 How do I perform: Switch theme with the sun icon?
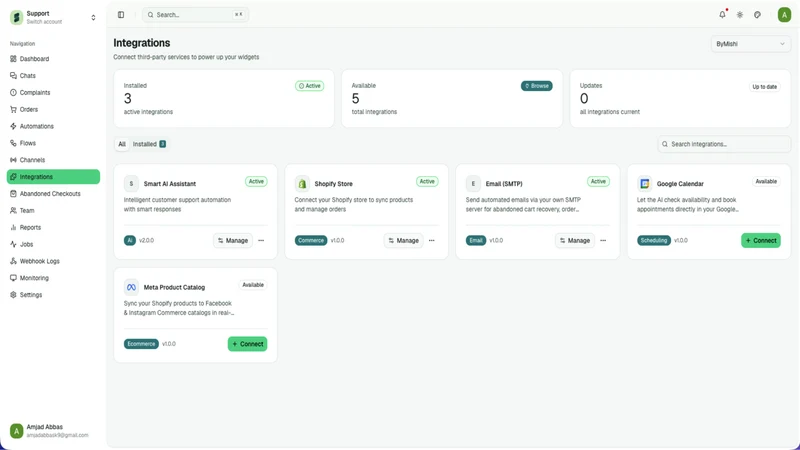pos(740,15)
